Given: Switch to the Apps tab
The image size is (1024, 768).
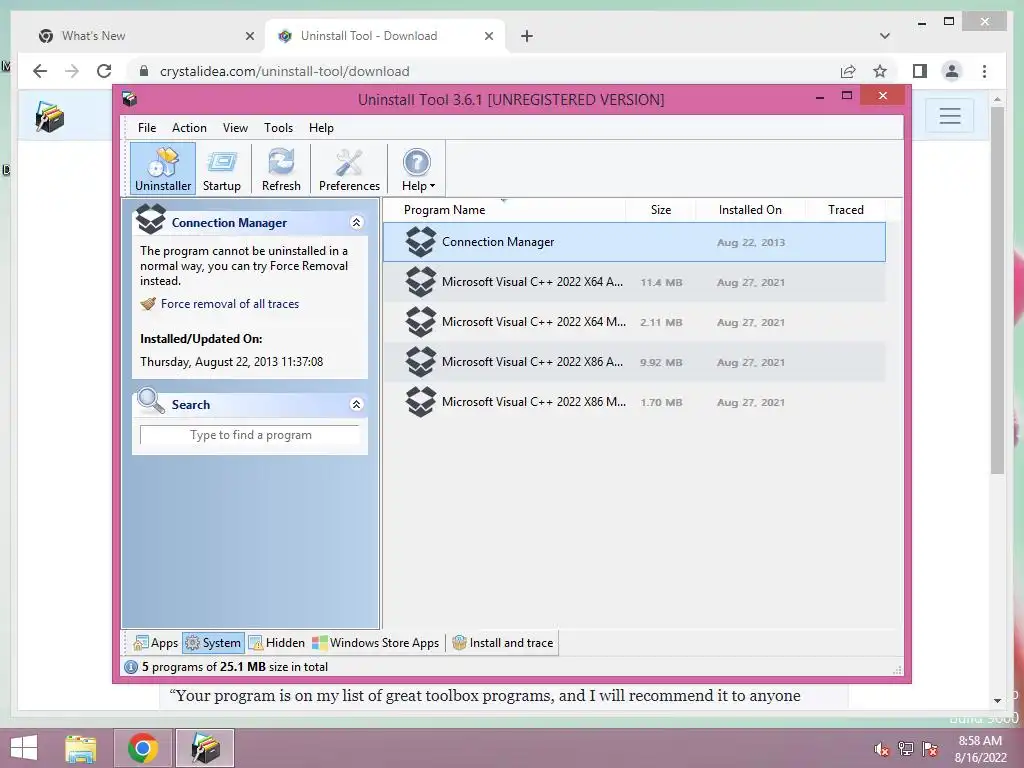Looking at the screenshot, I should 155,643.
